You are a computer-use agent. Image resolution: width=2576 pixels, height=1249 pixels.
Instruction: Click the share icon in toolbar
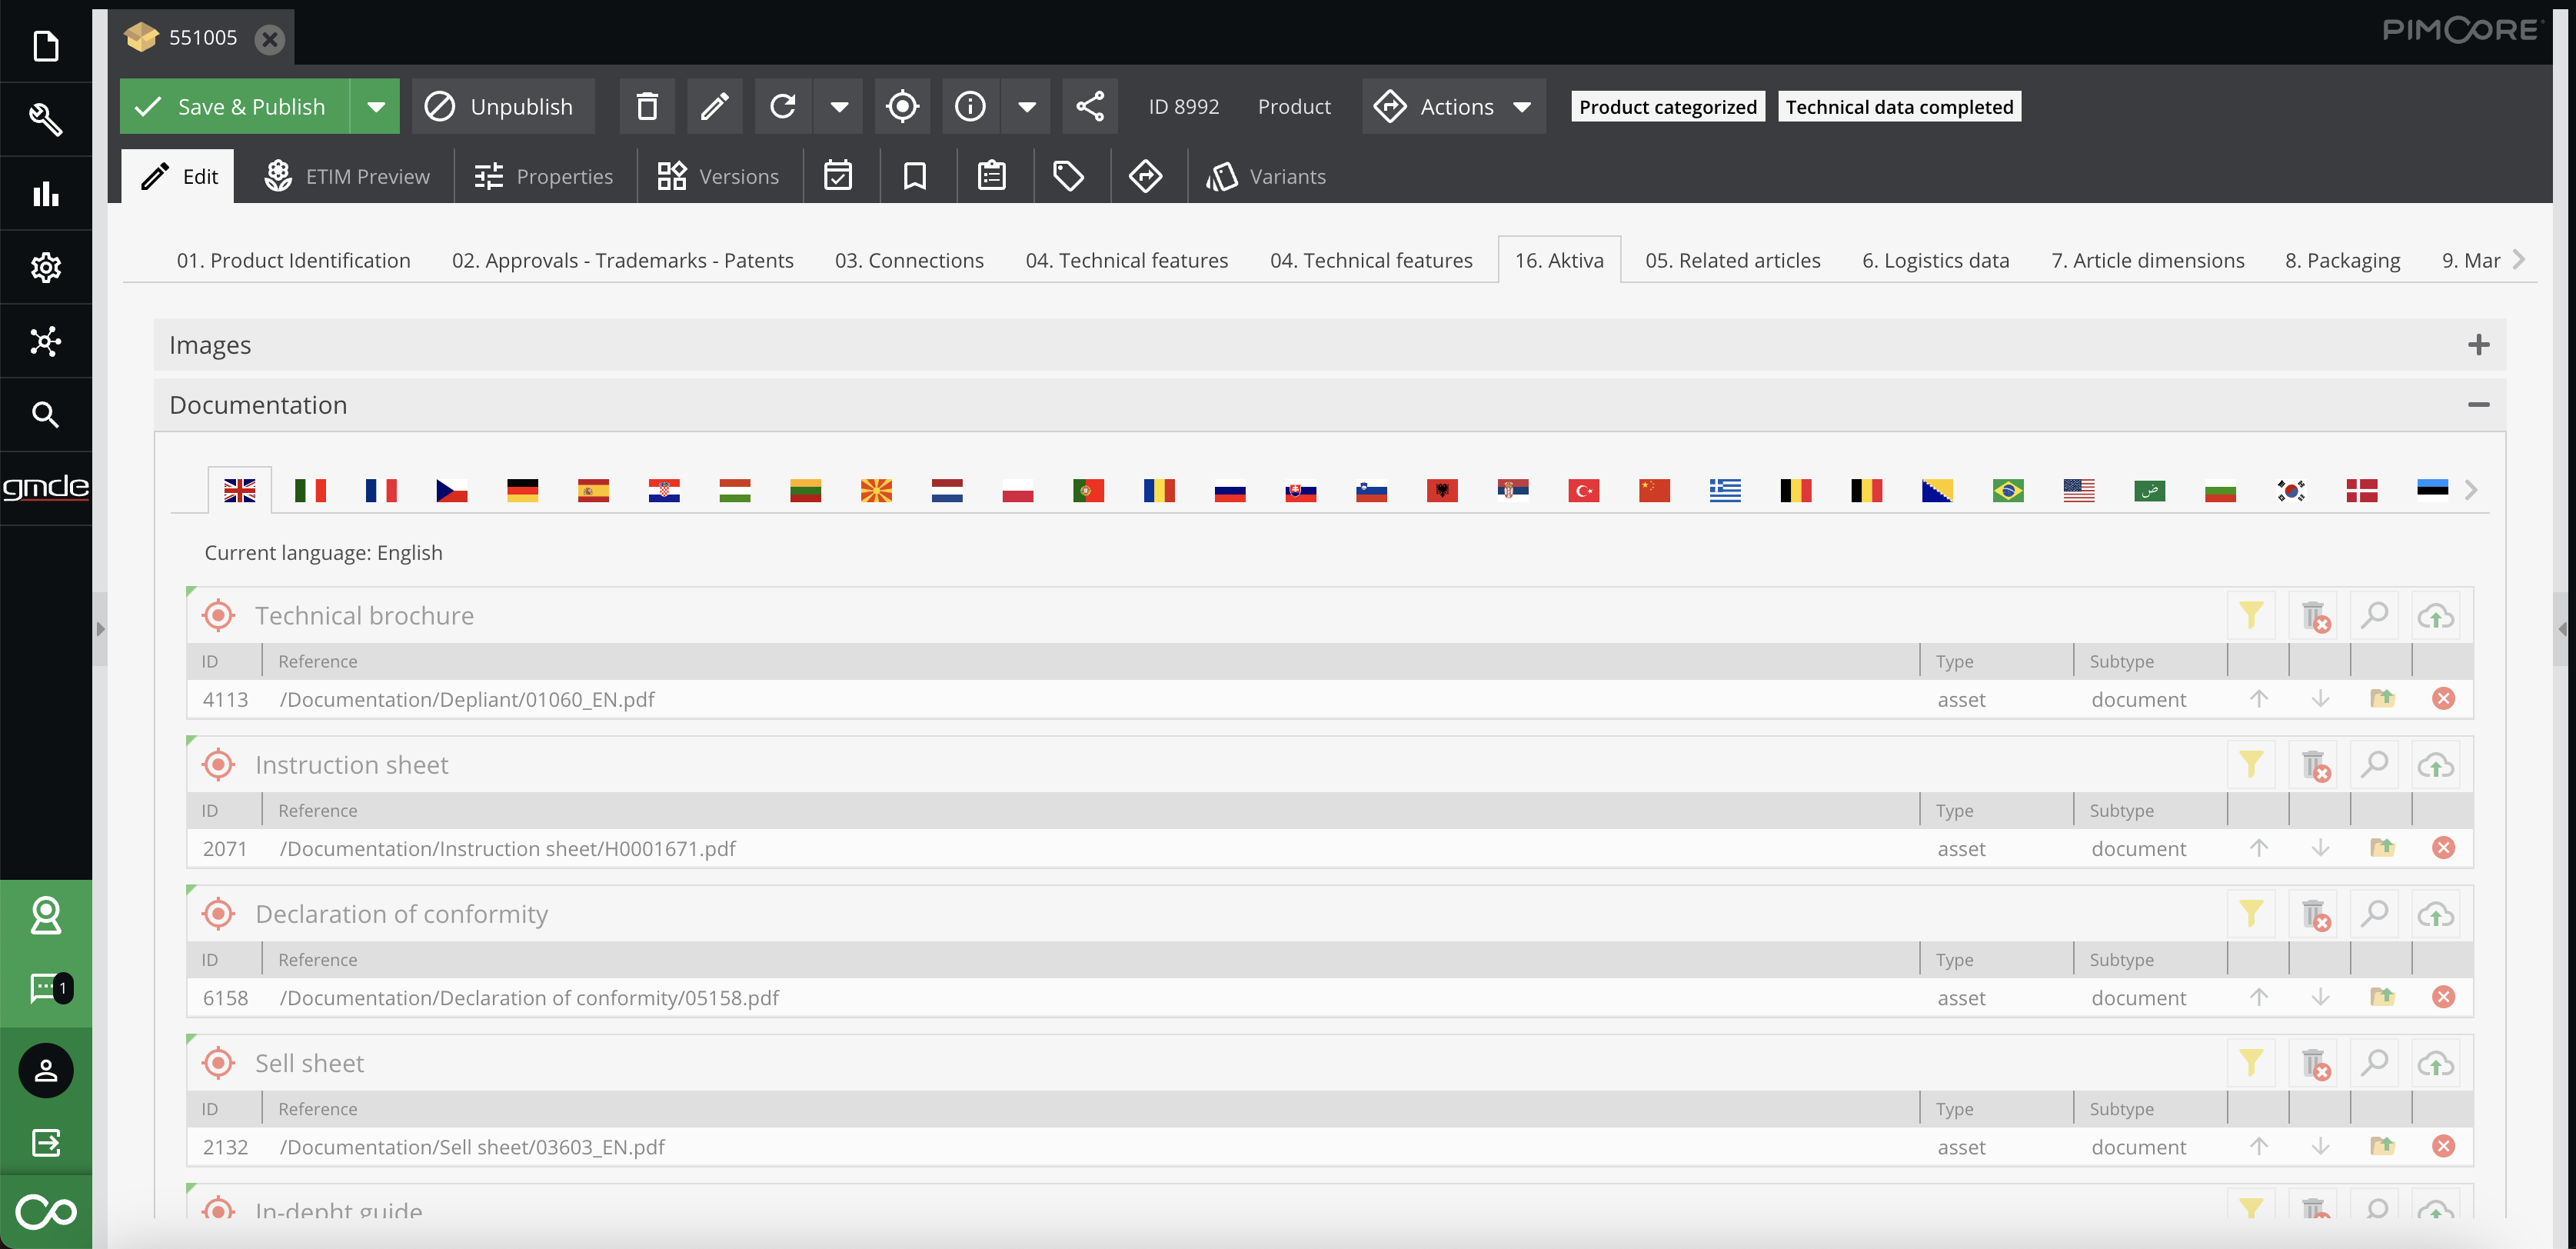(1090, 106)
